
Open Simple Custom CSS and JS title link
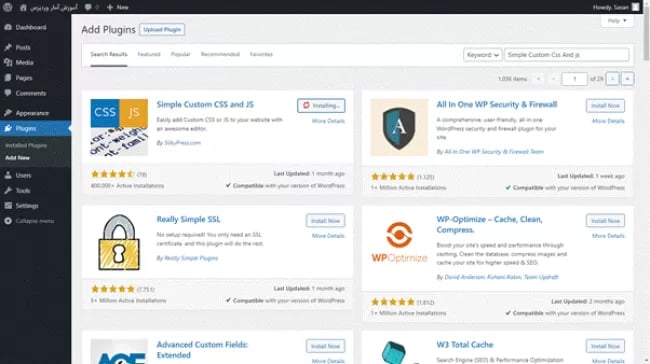pyautogui.click(x=205, y=104)
